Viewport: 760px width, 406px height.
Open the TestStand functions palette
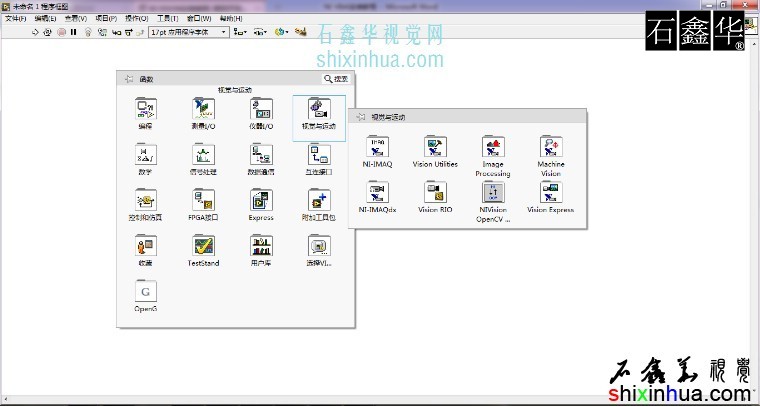(203, 247)
